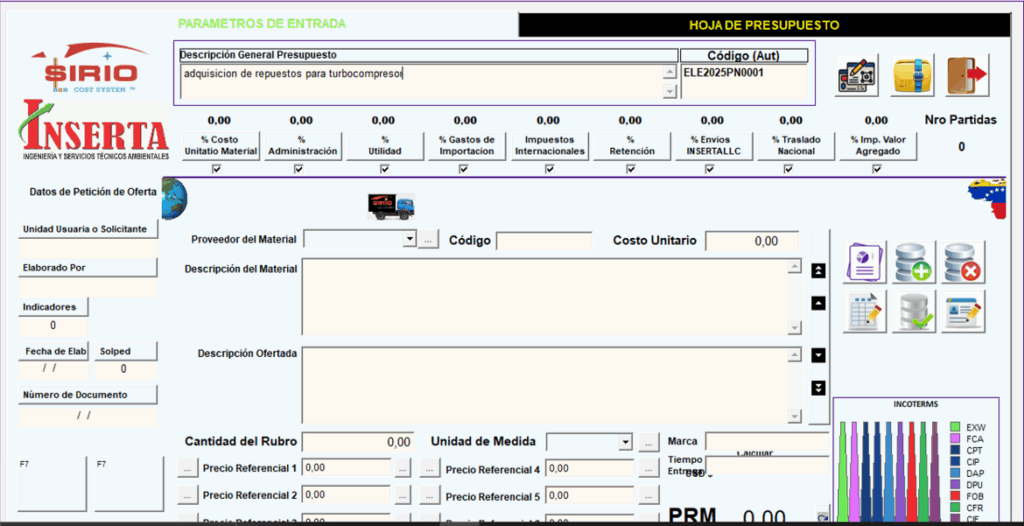Switch to PARAMETROS DE ENTRADA tab
Viewport: 1024px width, 526px height.
(x=261, y=23)
